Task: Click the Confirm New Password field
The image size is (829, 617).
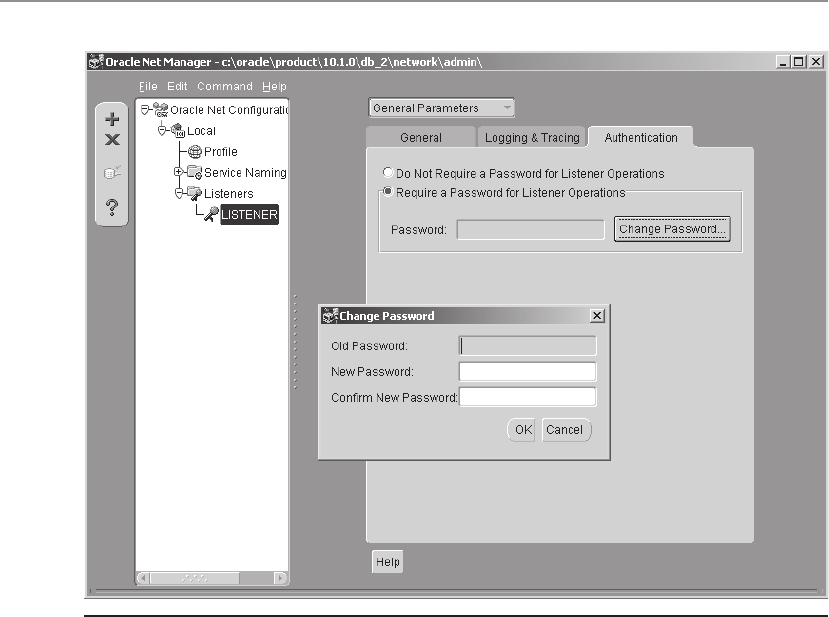Action: click(528, 397)
